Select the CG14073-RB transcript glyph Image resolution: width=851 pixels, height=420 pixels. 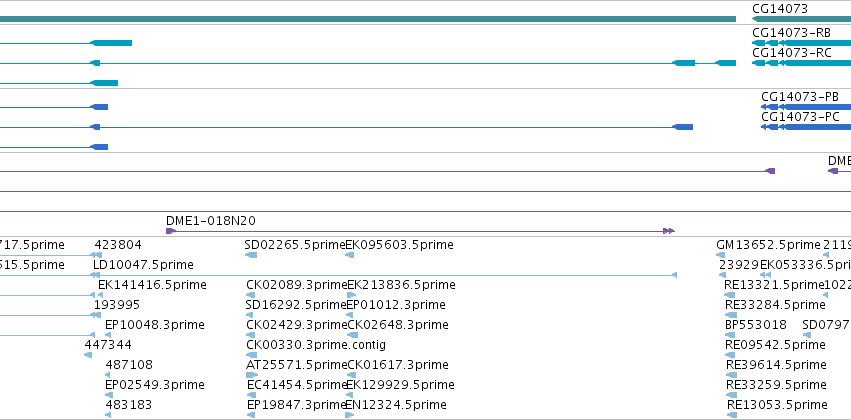[x=801, y=43]
